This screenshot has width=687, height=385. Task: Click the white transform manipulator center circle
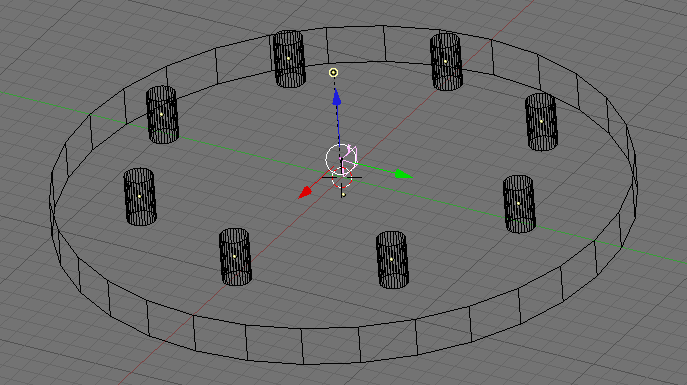[339, 158]
